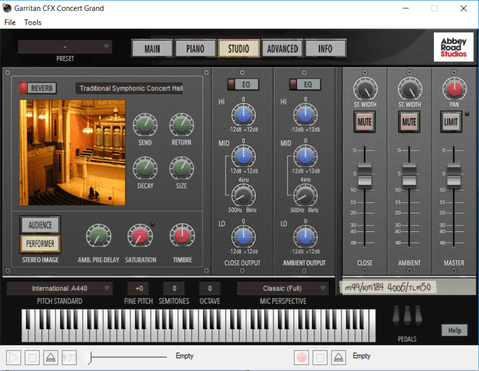Click the reverb DECAY knob
This screenshot has height=371, width=479.
click(x=145, y=168)
